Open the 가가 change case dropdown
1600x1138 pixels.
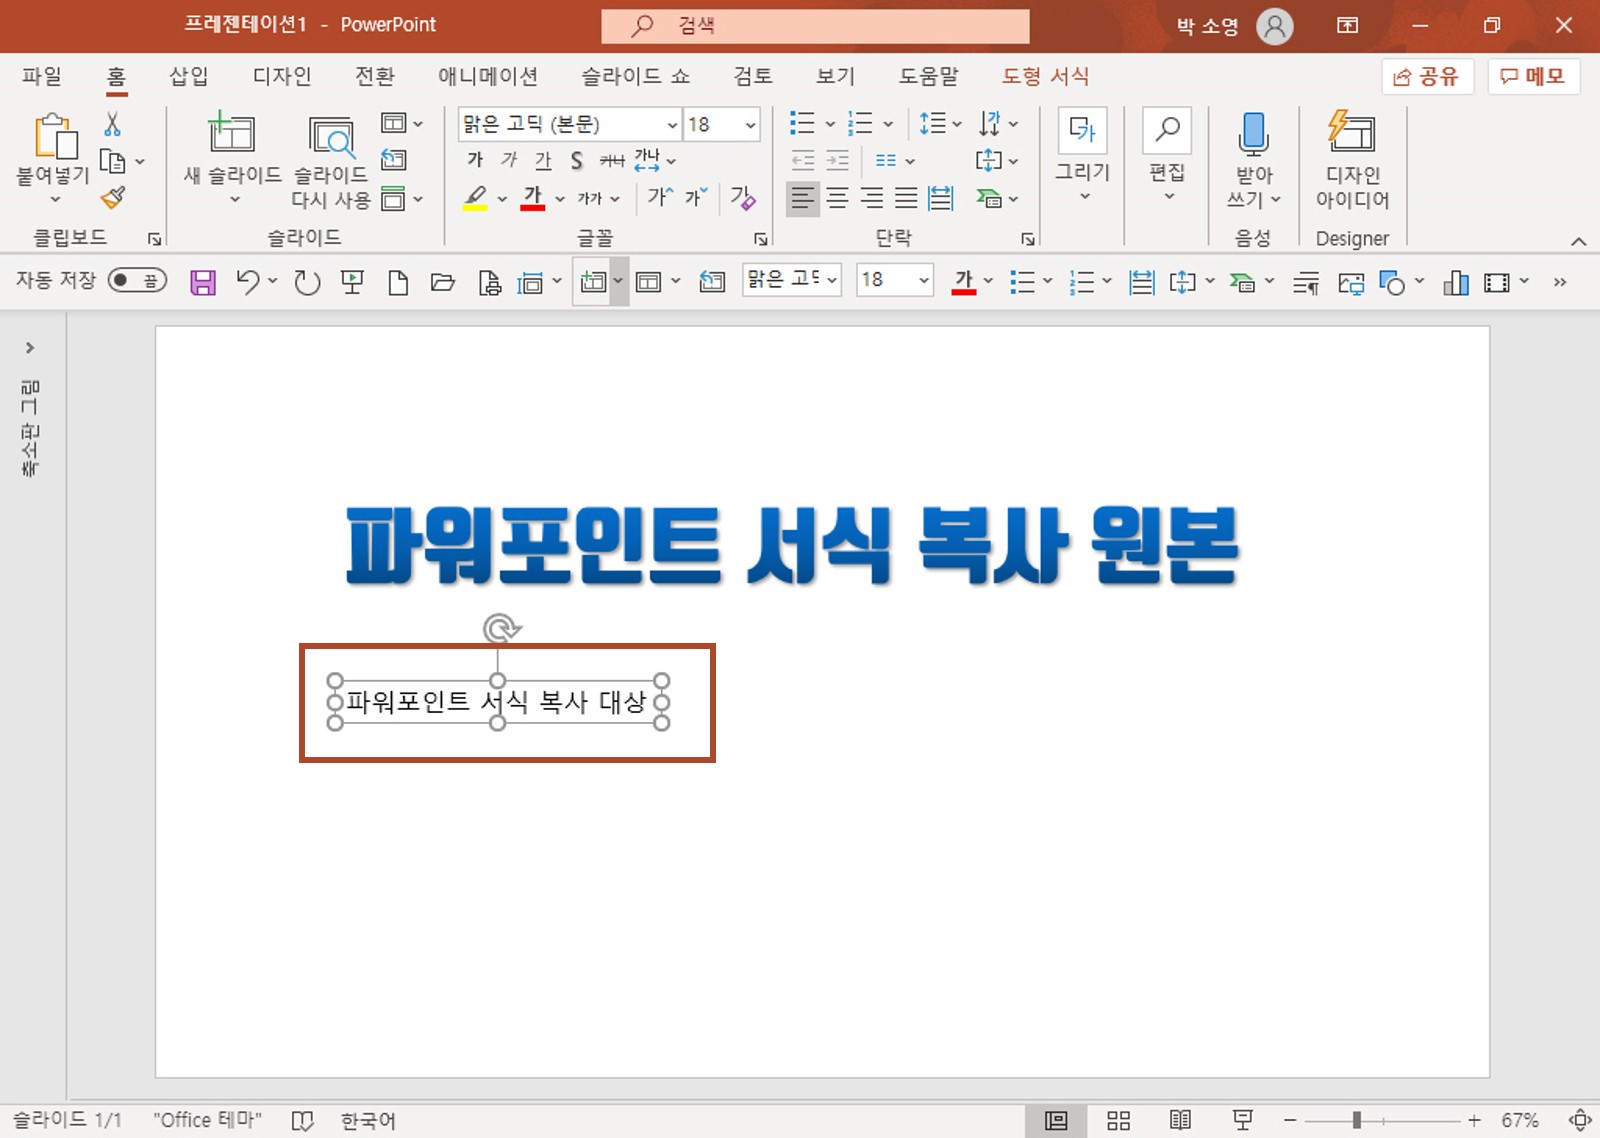(x=599, y=198)
